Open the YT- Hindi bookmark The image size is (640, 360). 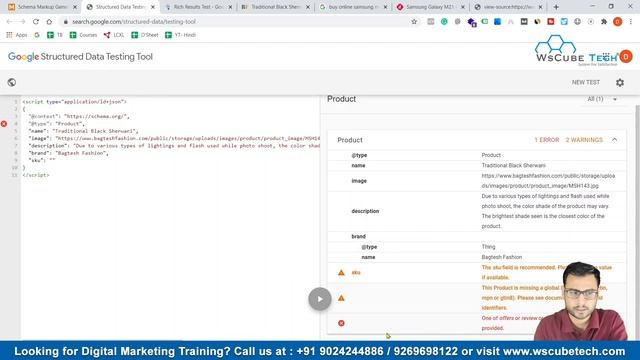pyautogui.click(x=180, y=35)
